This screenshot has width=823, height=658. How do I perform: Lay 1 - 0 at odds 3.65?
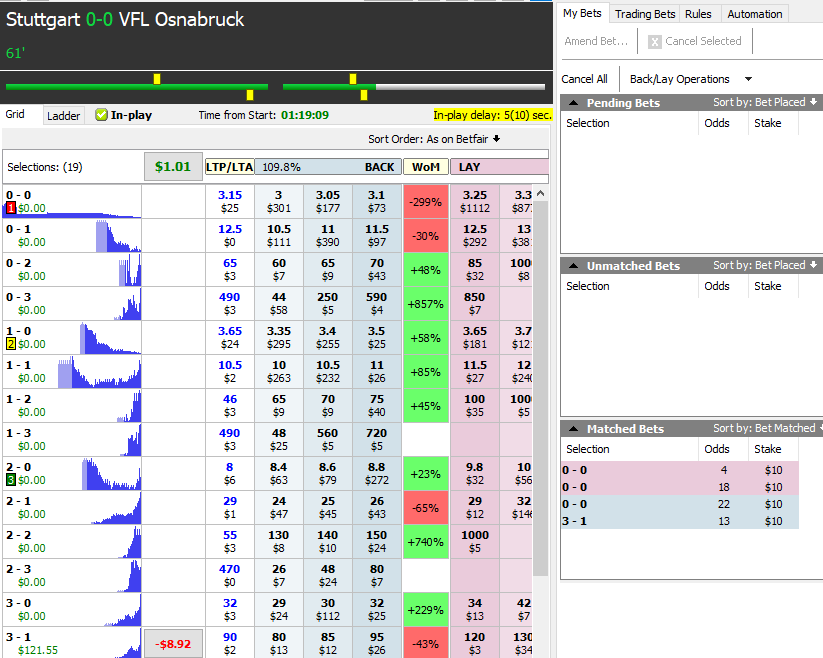click(474, 337)
